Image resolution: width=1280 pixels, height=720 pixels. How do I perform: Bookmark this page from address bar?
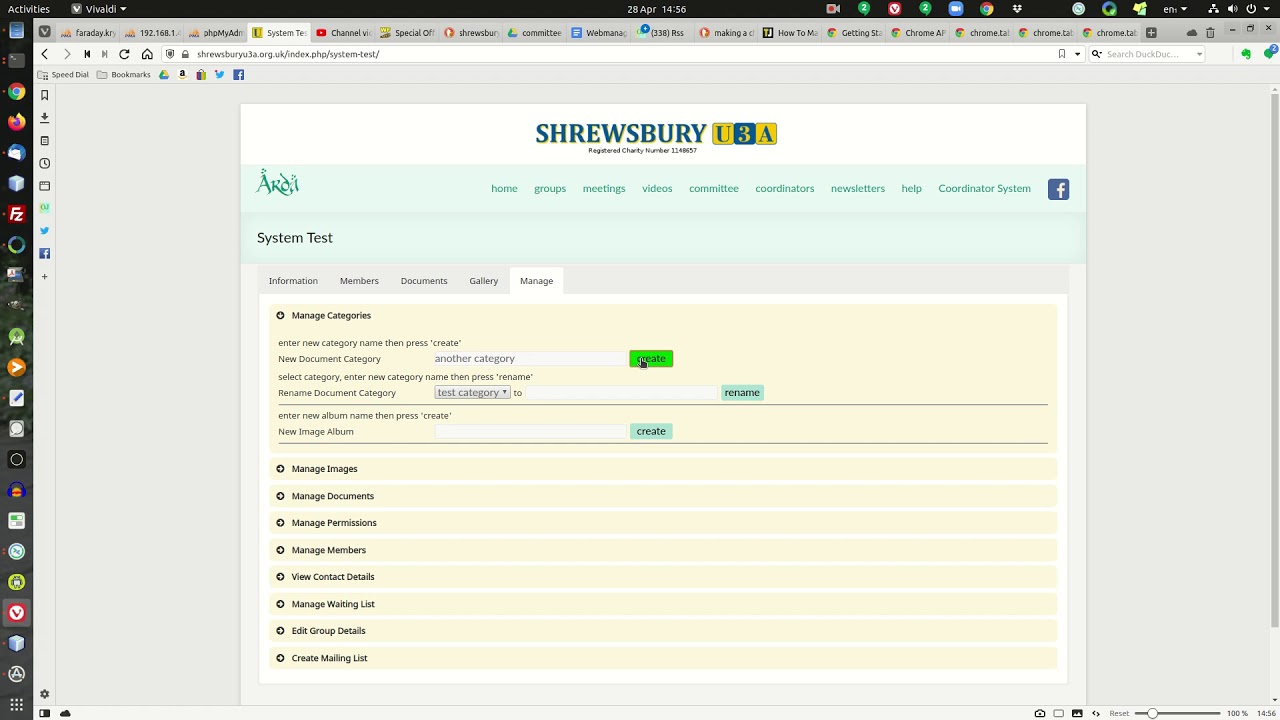tap(1062, 54)
